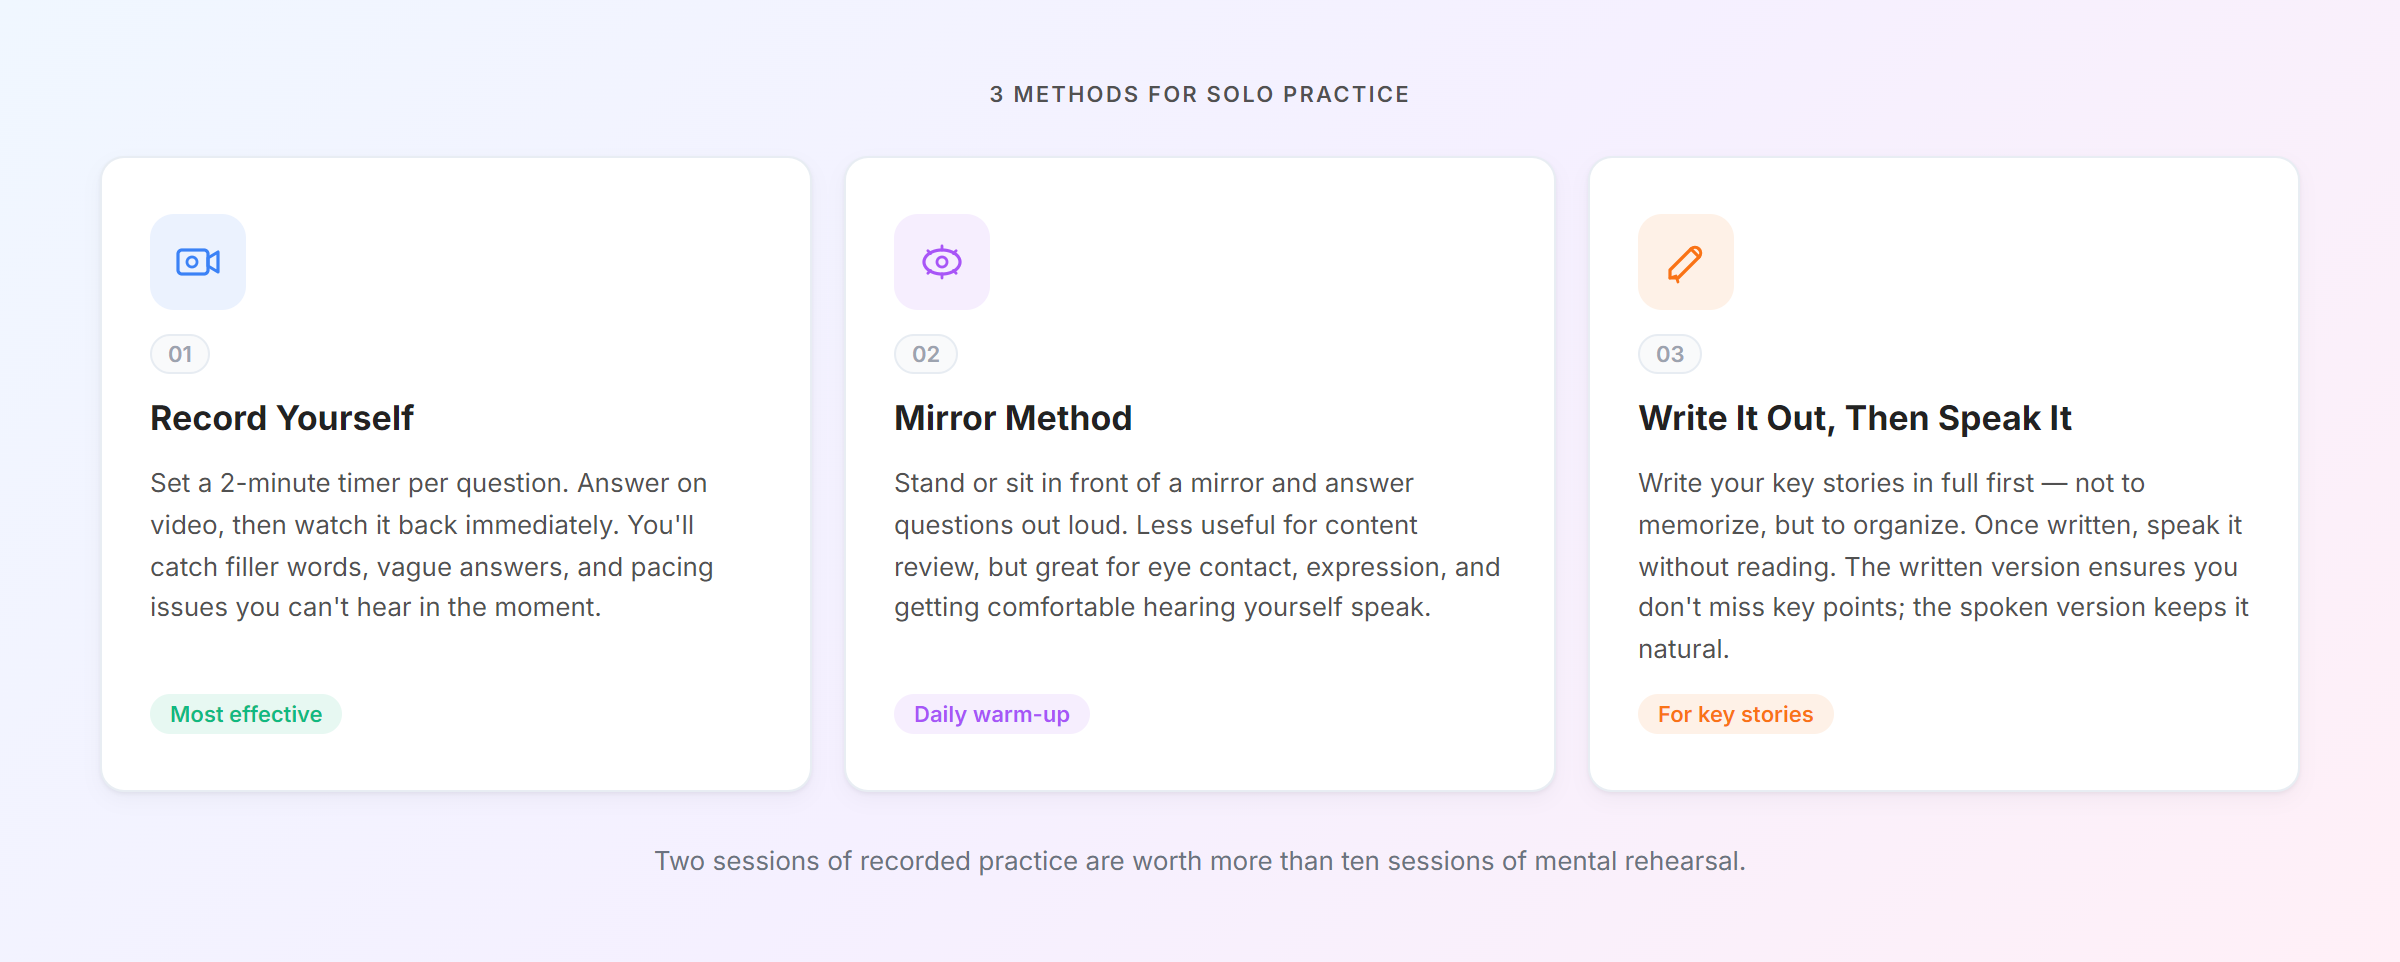Expand the Mirror Method card
The height and width of the screenshot is (962, 2400).
coord(1200,470)
